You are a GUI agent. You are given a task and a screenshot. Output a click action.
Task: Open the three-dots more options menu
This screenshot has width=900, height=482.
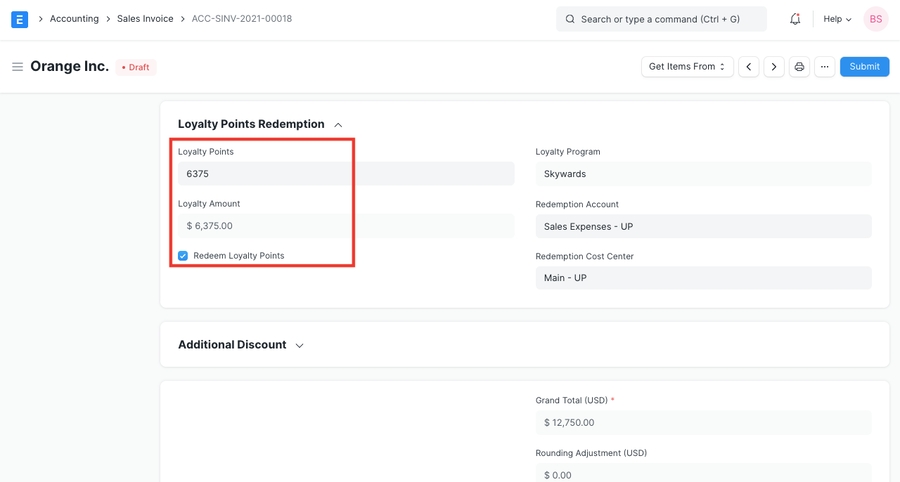(824, 67)
